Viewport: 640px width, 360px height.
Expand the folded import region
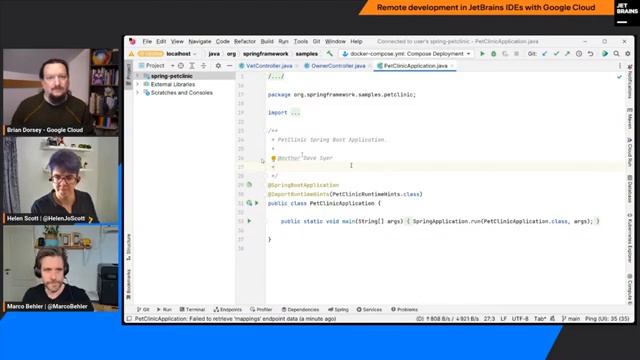[296, 113]
